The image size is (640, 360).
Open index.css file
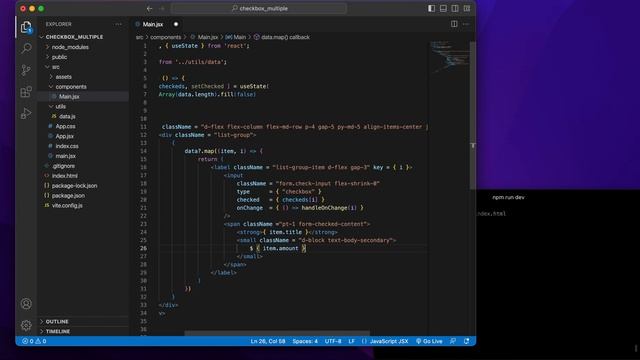pos(67,146)
